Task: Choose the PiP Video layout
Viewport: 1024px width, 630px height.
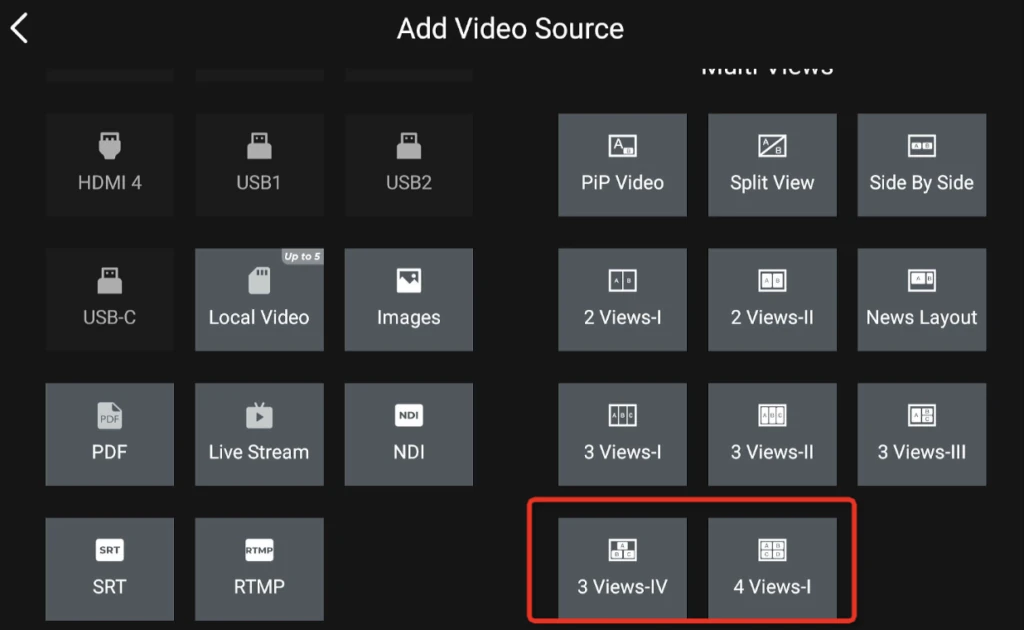Action: click(x=622, y=165)
